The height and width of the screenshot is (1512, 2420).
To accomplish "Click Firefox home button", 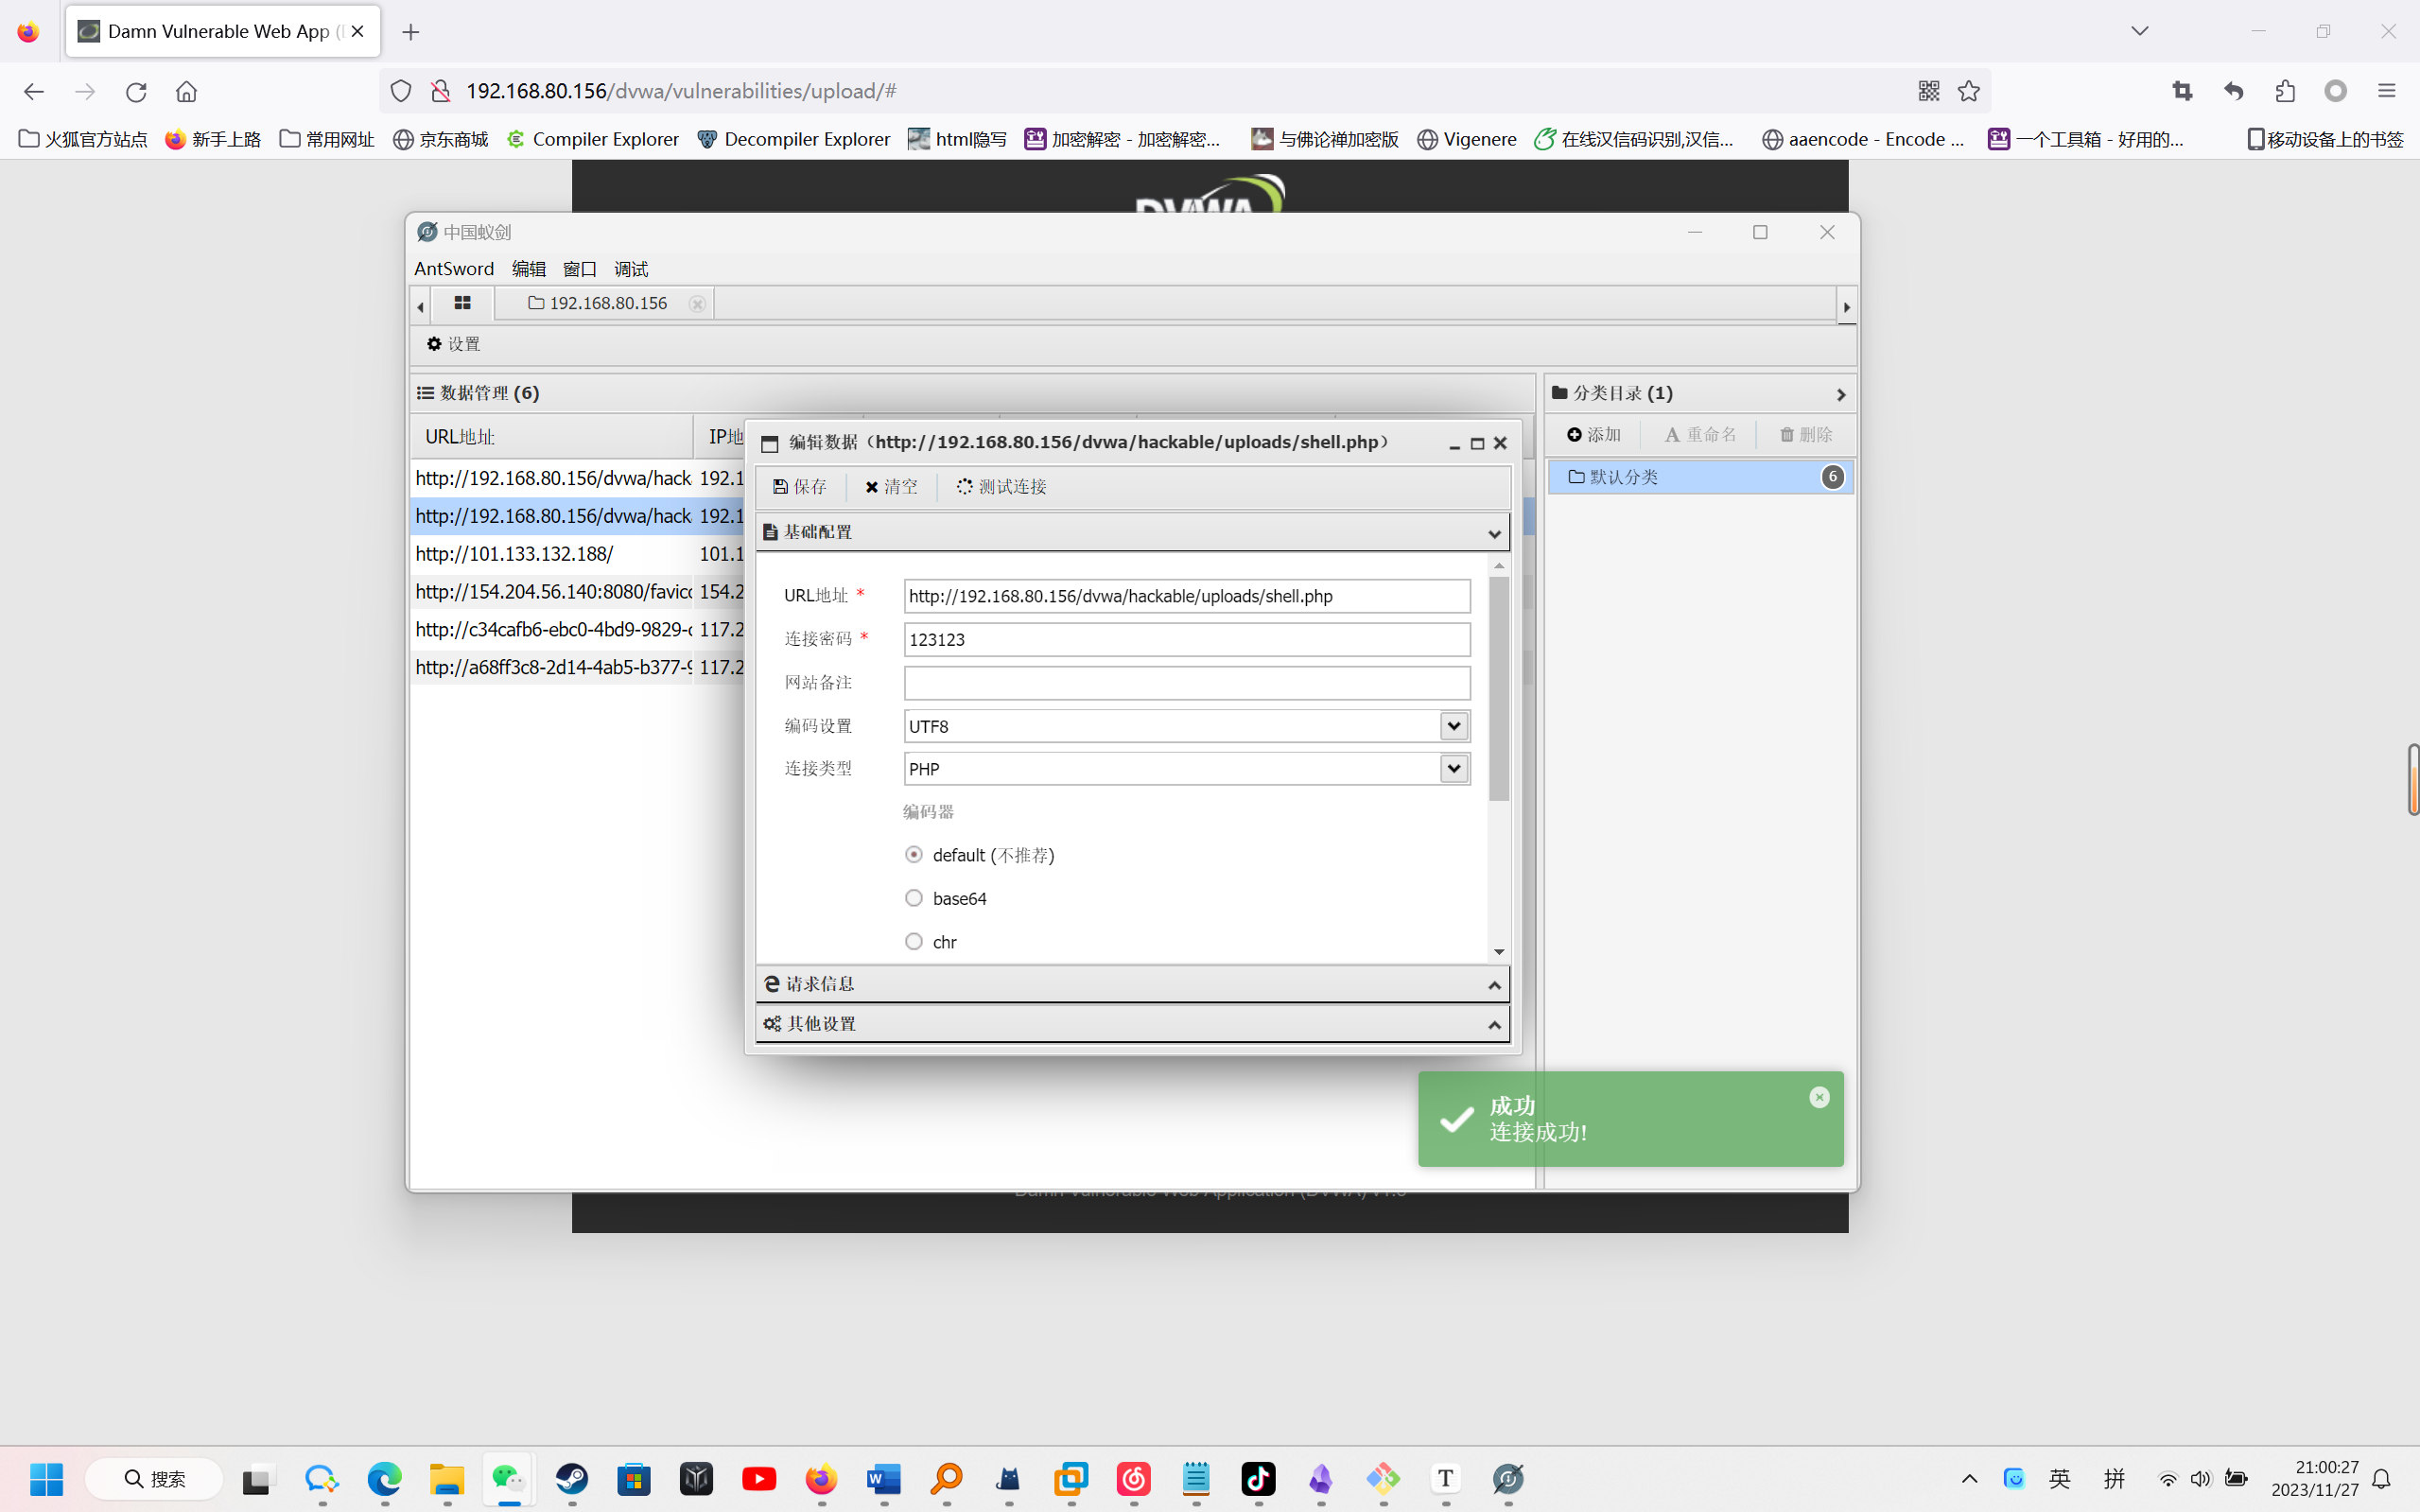I will 186,92.
